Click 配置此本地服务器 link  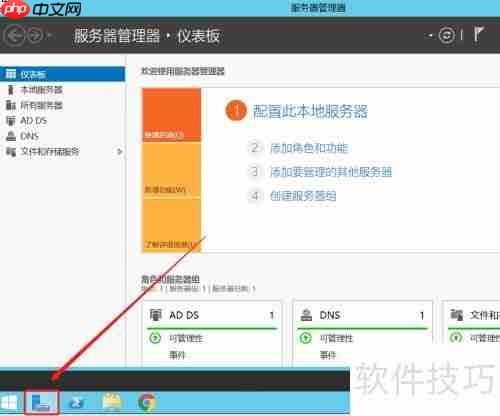point(310,111)
